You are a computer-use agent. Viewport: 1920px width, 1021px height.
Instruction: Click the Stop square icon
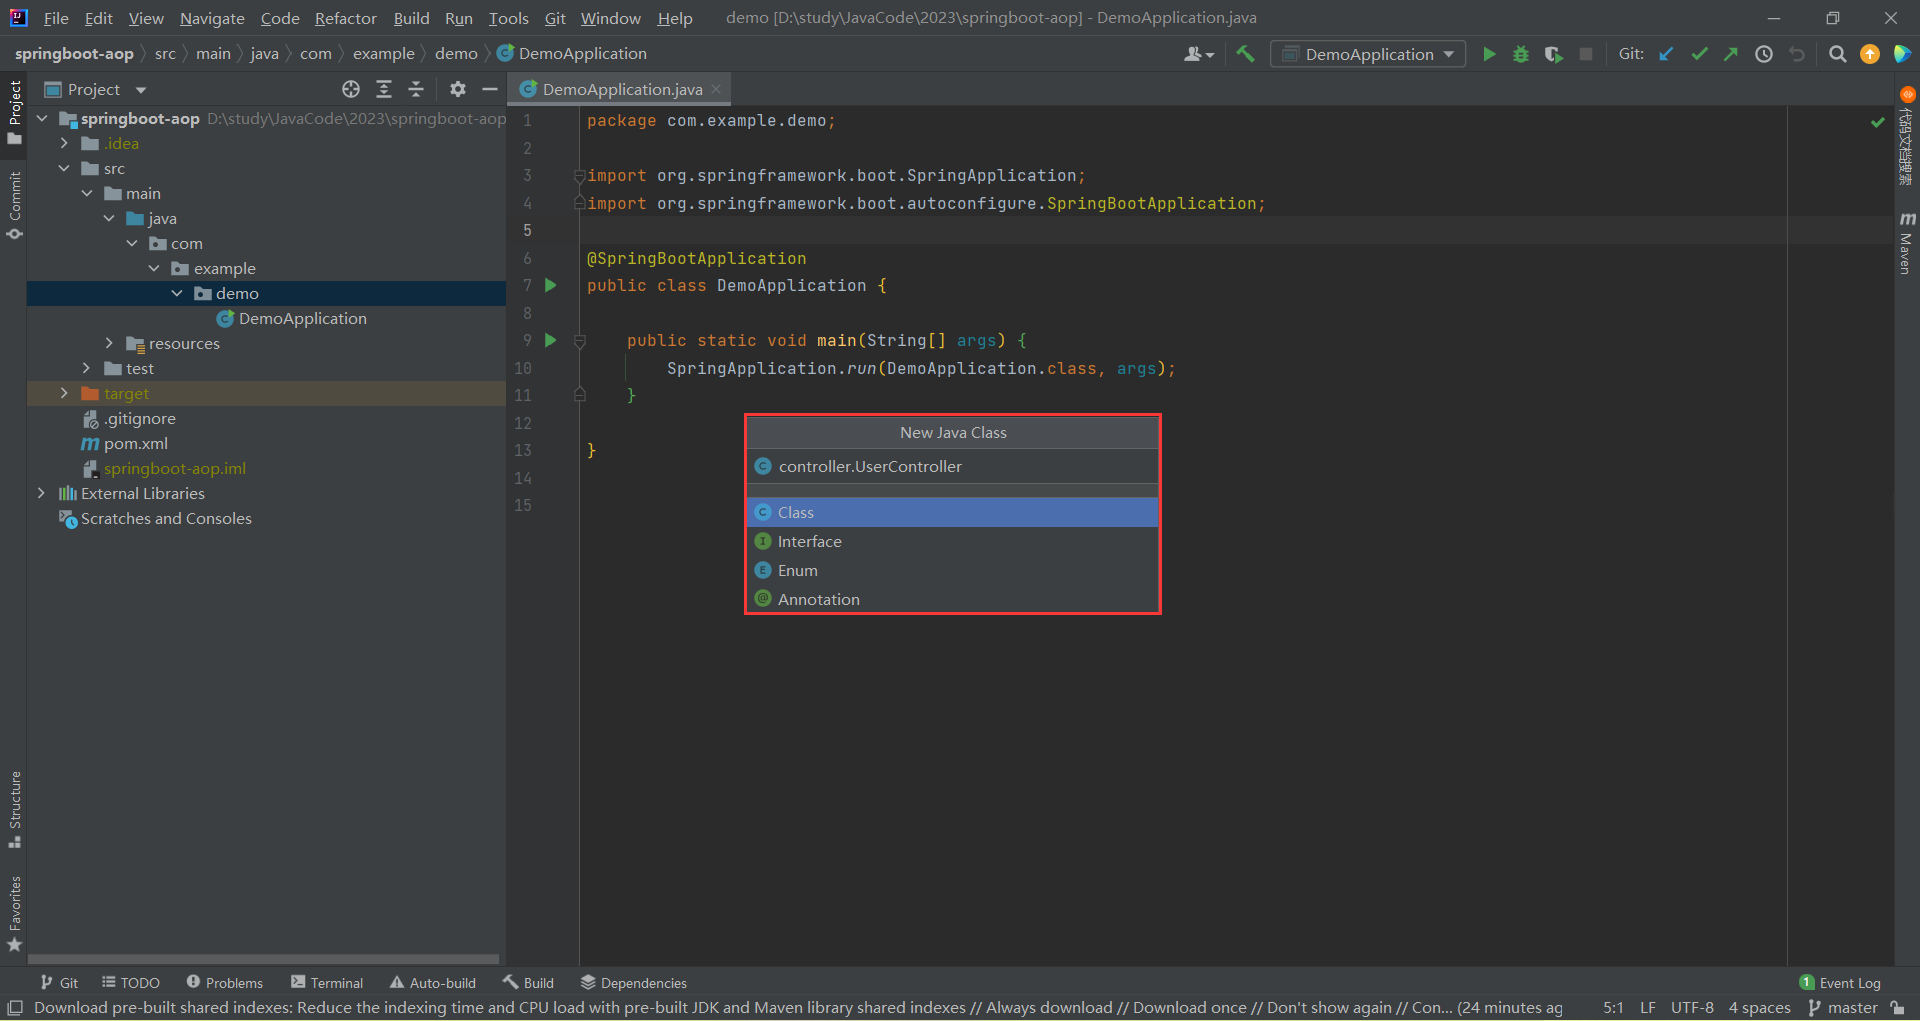coord(1586,54)
